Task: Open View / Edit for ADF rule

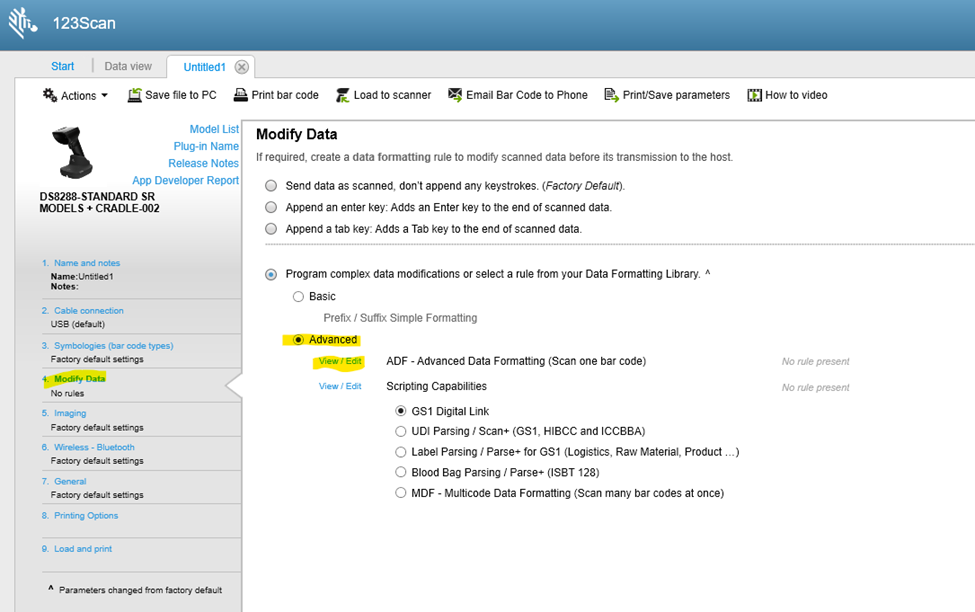Action: point(340,361)
